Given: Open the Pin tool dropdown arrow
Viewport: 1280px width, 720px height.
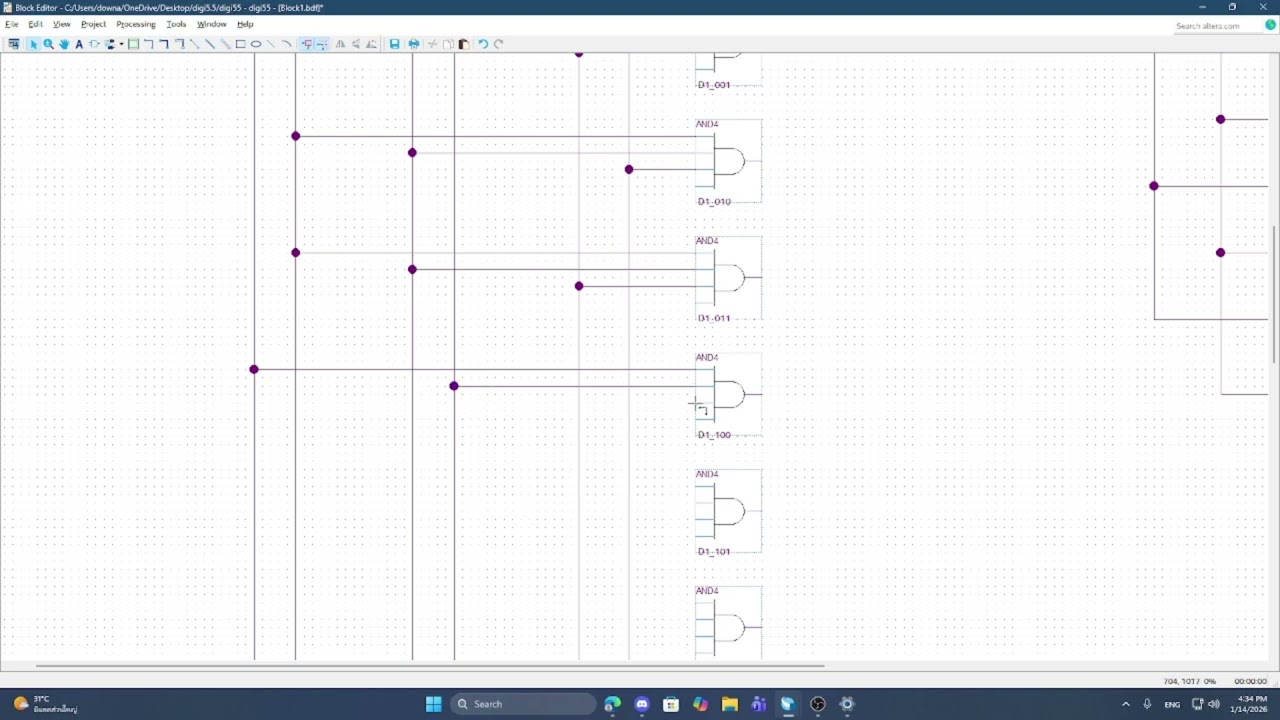Looking at the screenshot, I should [x=121, y=44].
